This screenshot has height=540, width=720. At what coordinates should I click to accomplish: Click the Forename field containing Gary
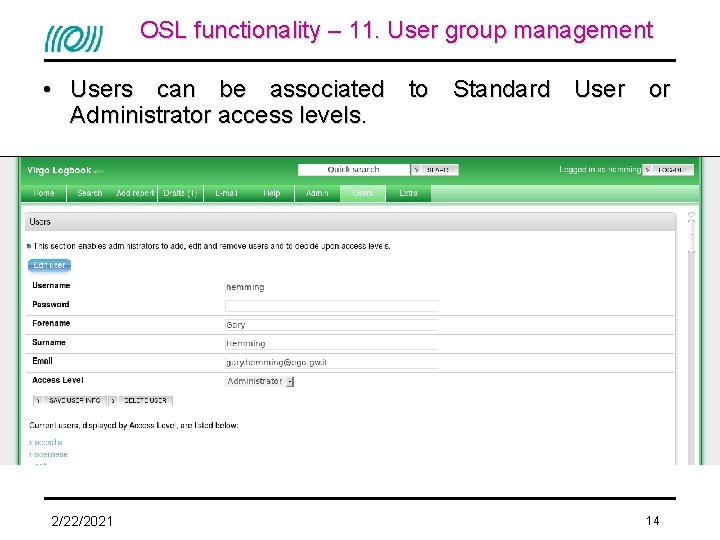pos(331,325)
